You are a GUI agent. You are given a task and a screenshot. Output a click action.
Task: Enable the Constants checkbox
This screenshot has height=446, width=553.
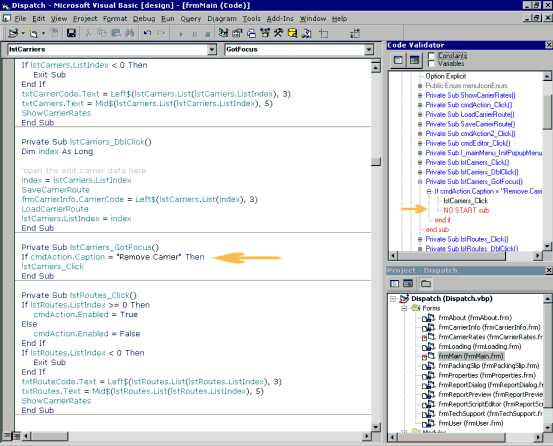(x=431, y=56)
